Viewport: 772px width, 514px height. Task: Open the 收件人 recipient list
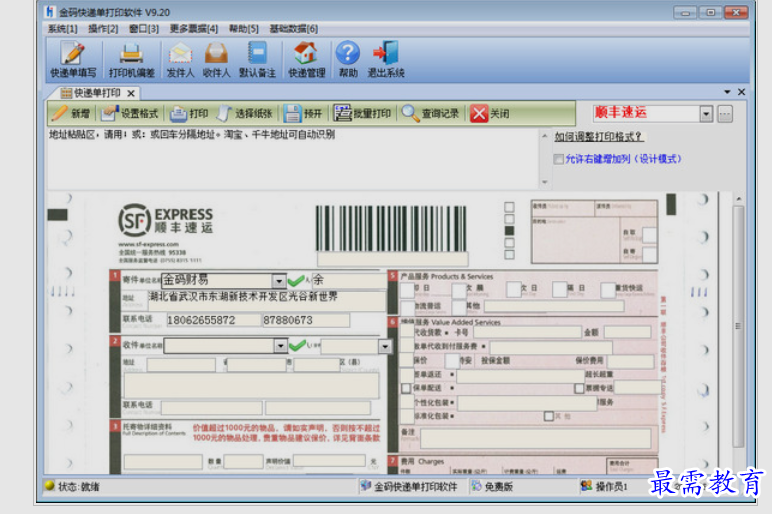(216, 60)
